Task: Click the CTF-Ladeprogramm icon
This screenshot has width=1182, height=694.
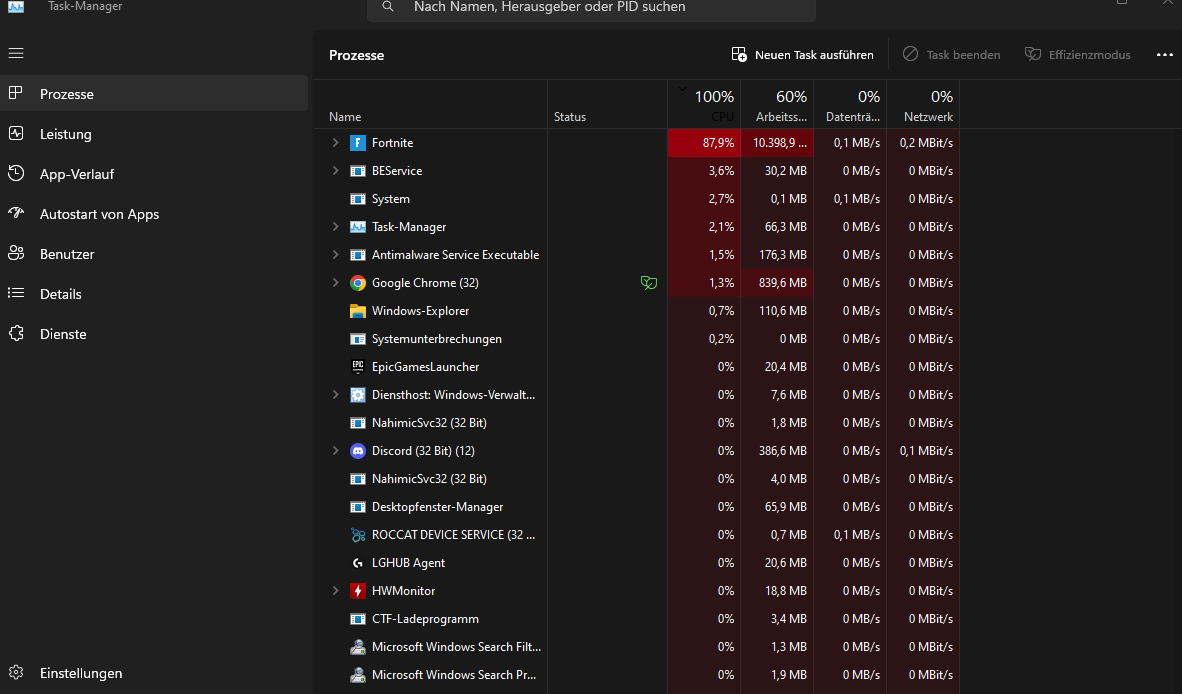Action: coord(358,619)
